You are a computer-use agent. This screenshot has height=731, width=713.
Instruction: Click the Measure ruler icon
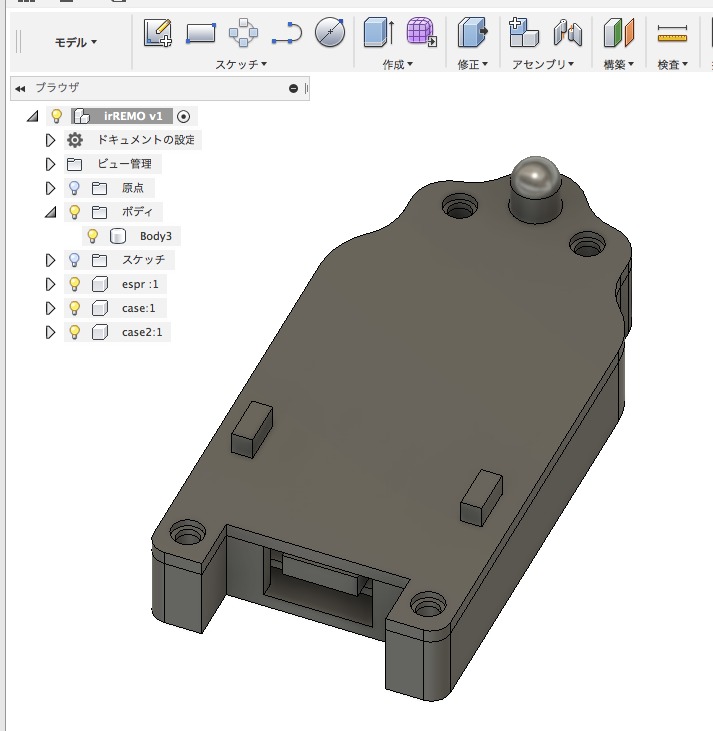(671, 34)
